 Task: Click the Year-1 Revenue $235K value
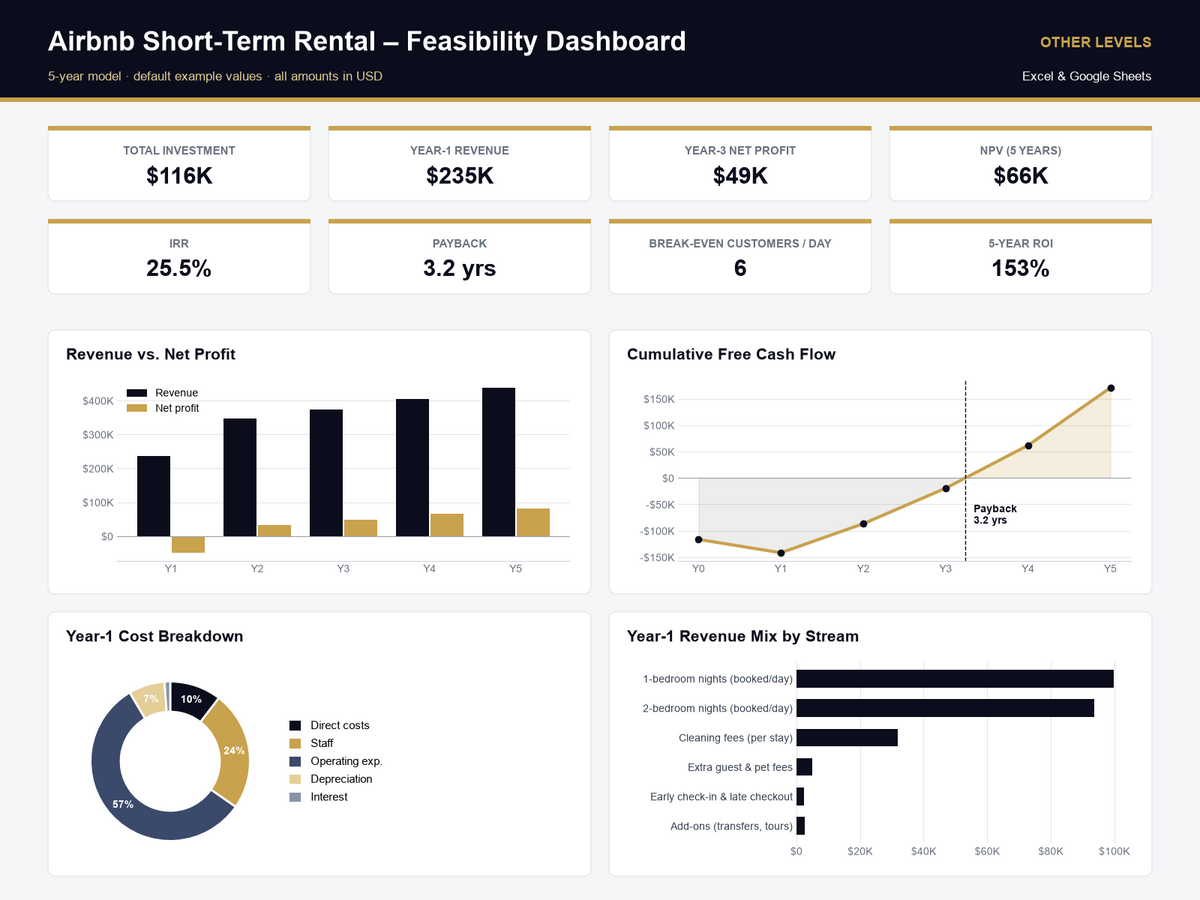[x=459, y=176]
